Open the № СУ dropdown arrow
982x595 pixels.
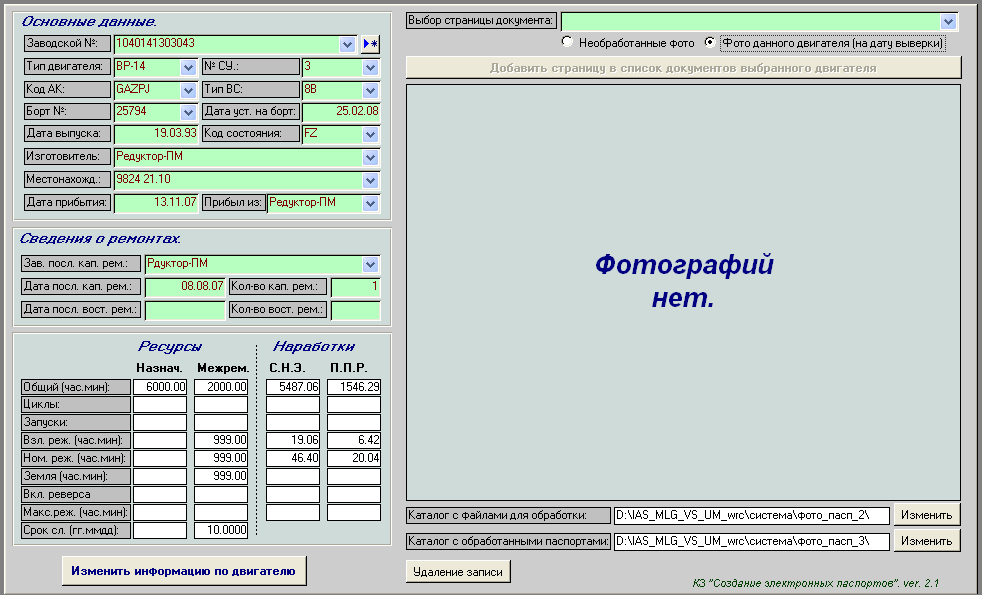[x=371, y=67]
